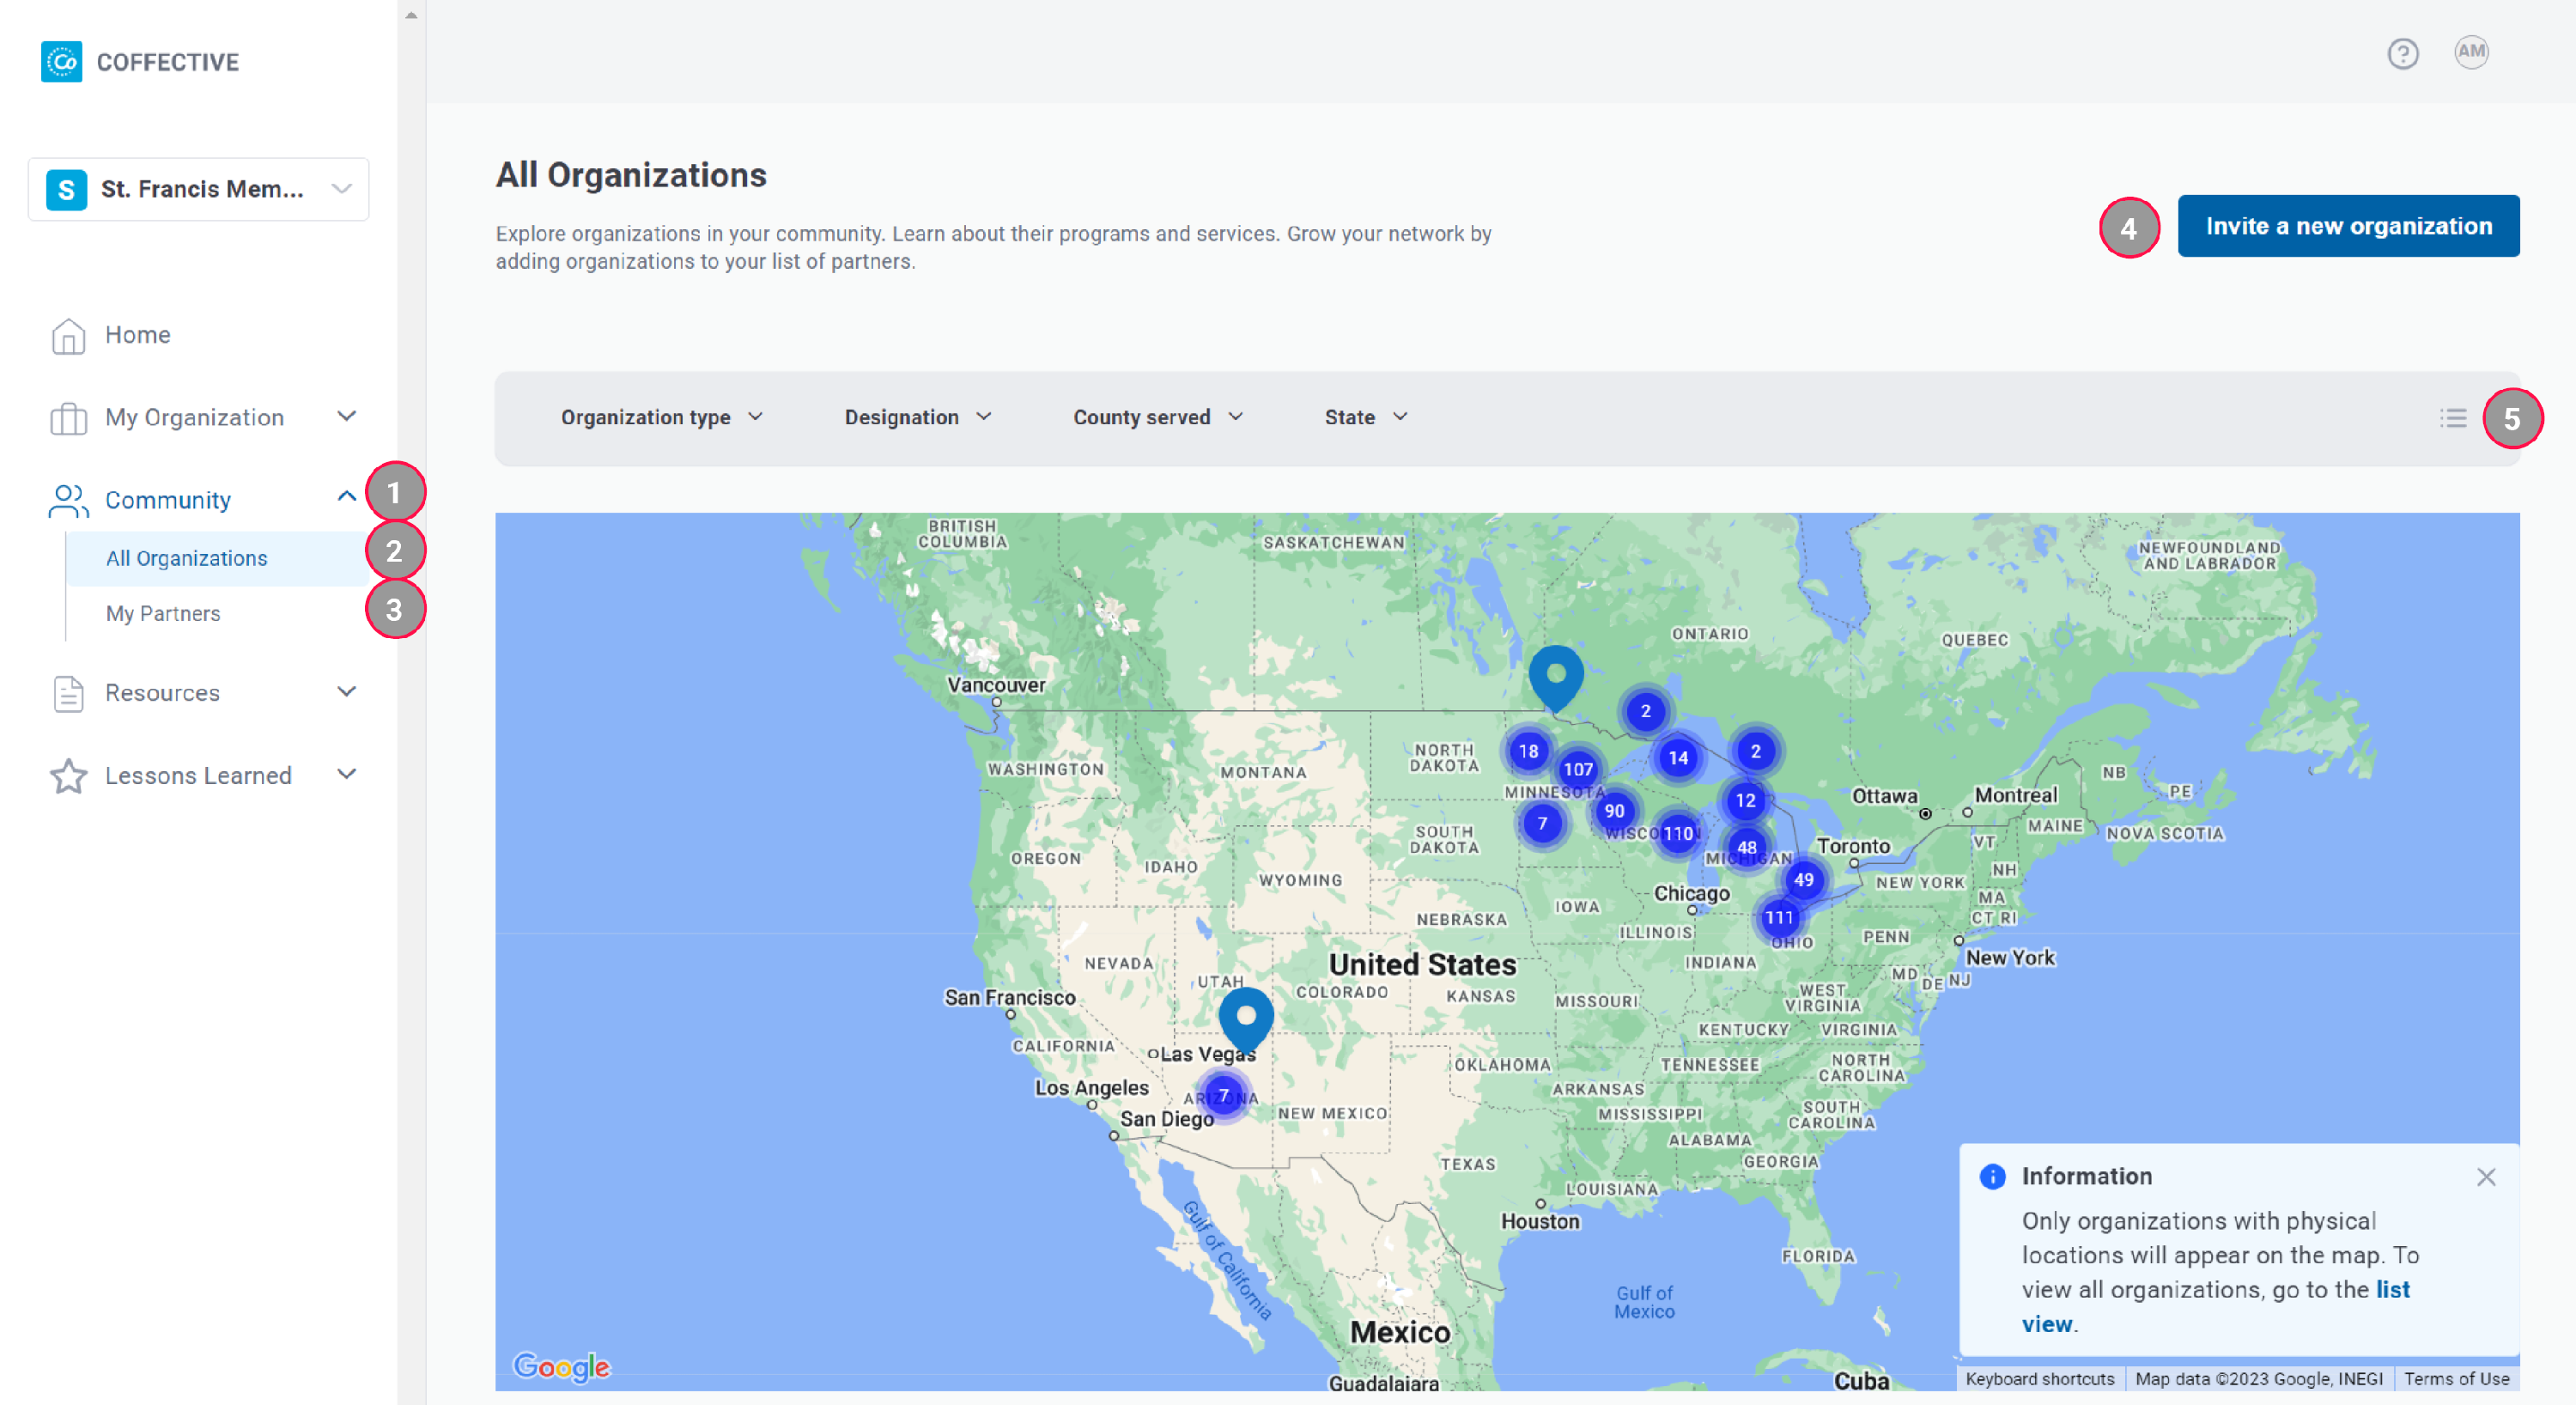The width and height of the screenshot is (2576, 1405).
Task: Click the Home house icon
Action: point(68,336)
